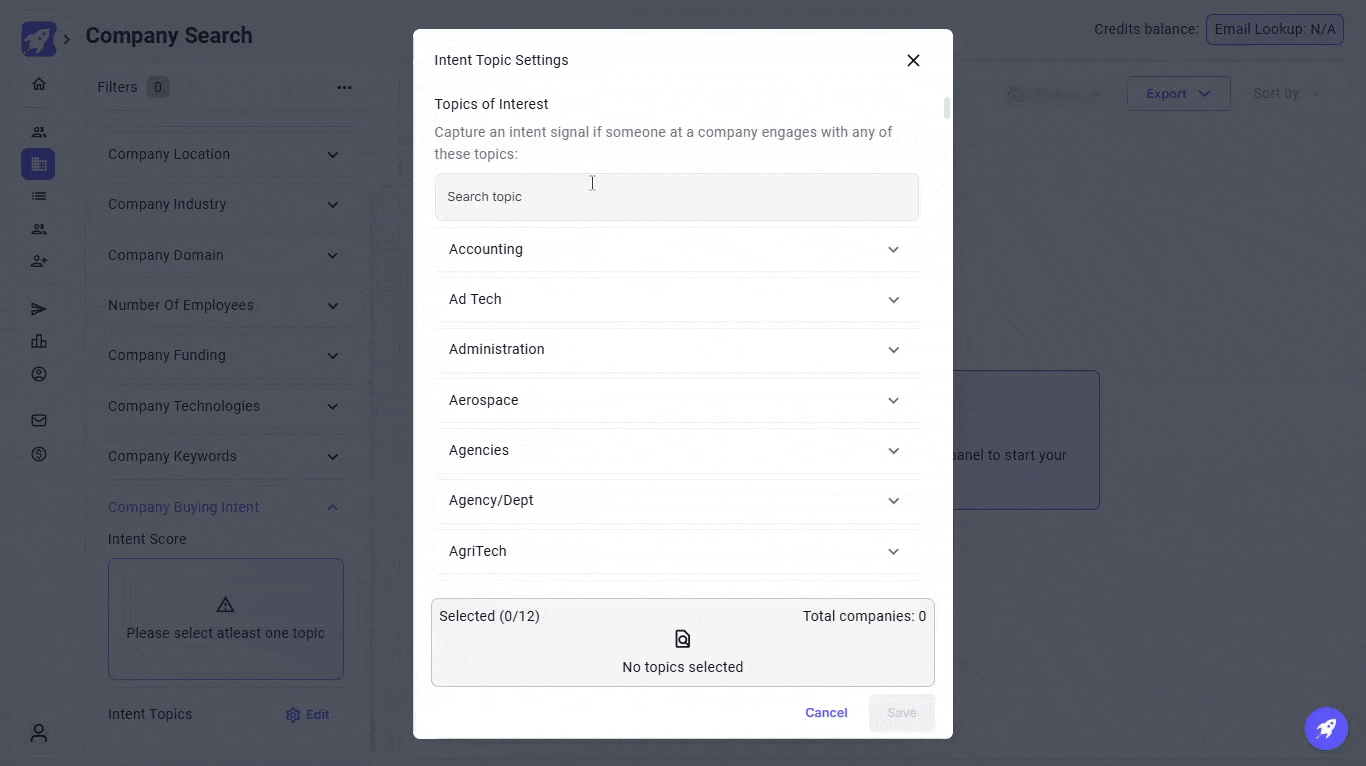Viewport: 1366px width, 766px height.
Task: Click the dialog's vertical scrollbar
Action: (x=946, y=108)
